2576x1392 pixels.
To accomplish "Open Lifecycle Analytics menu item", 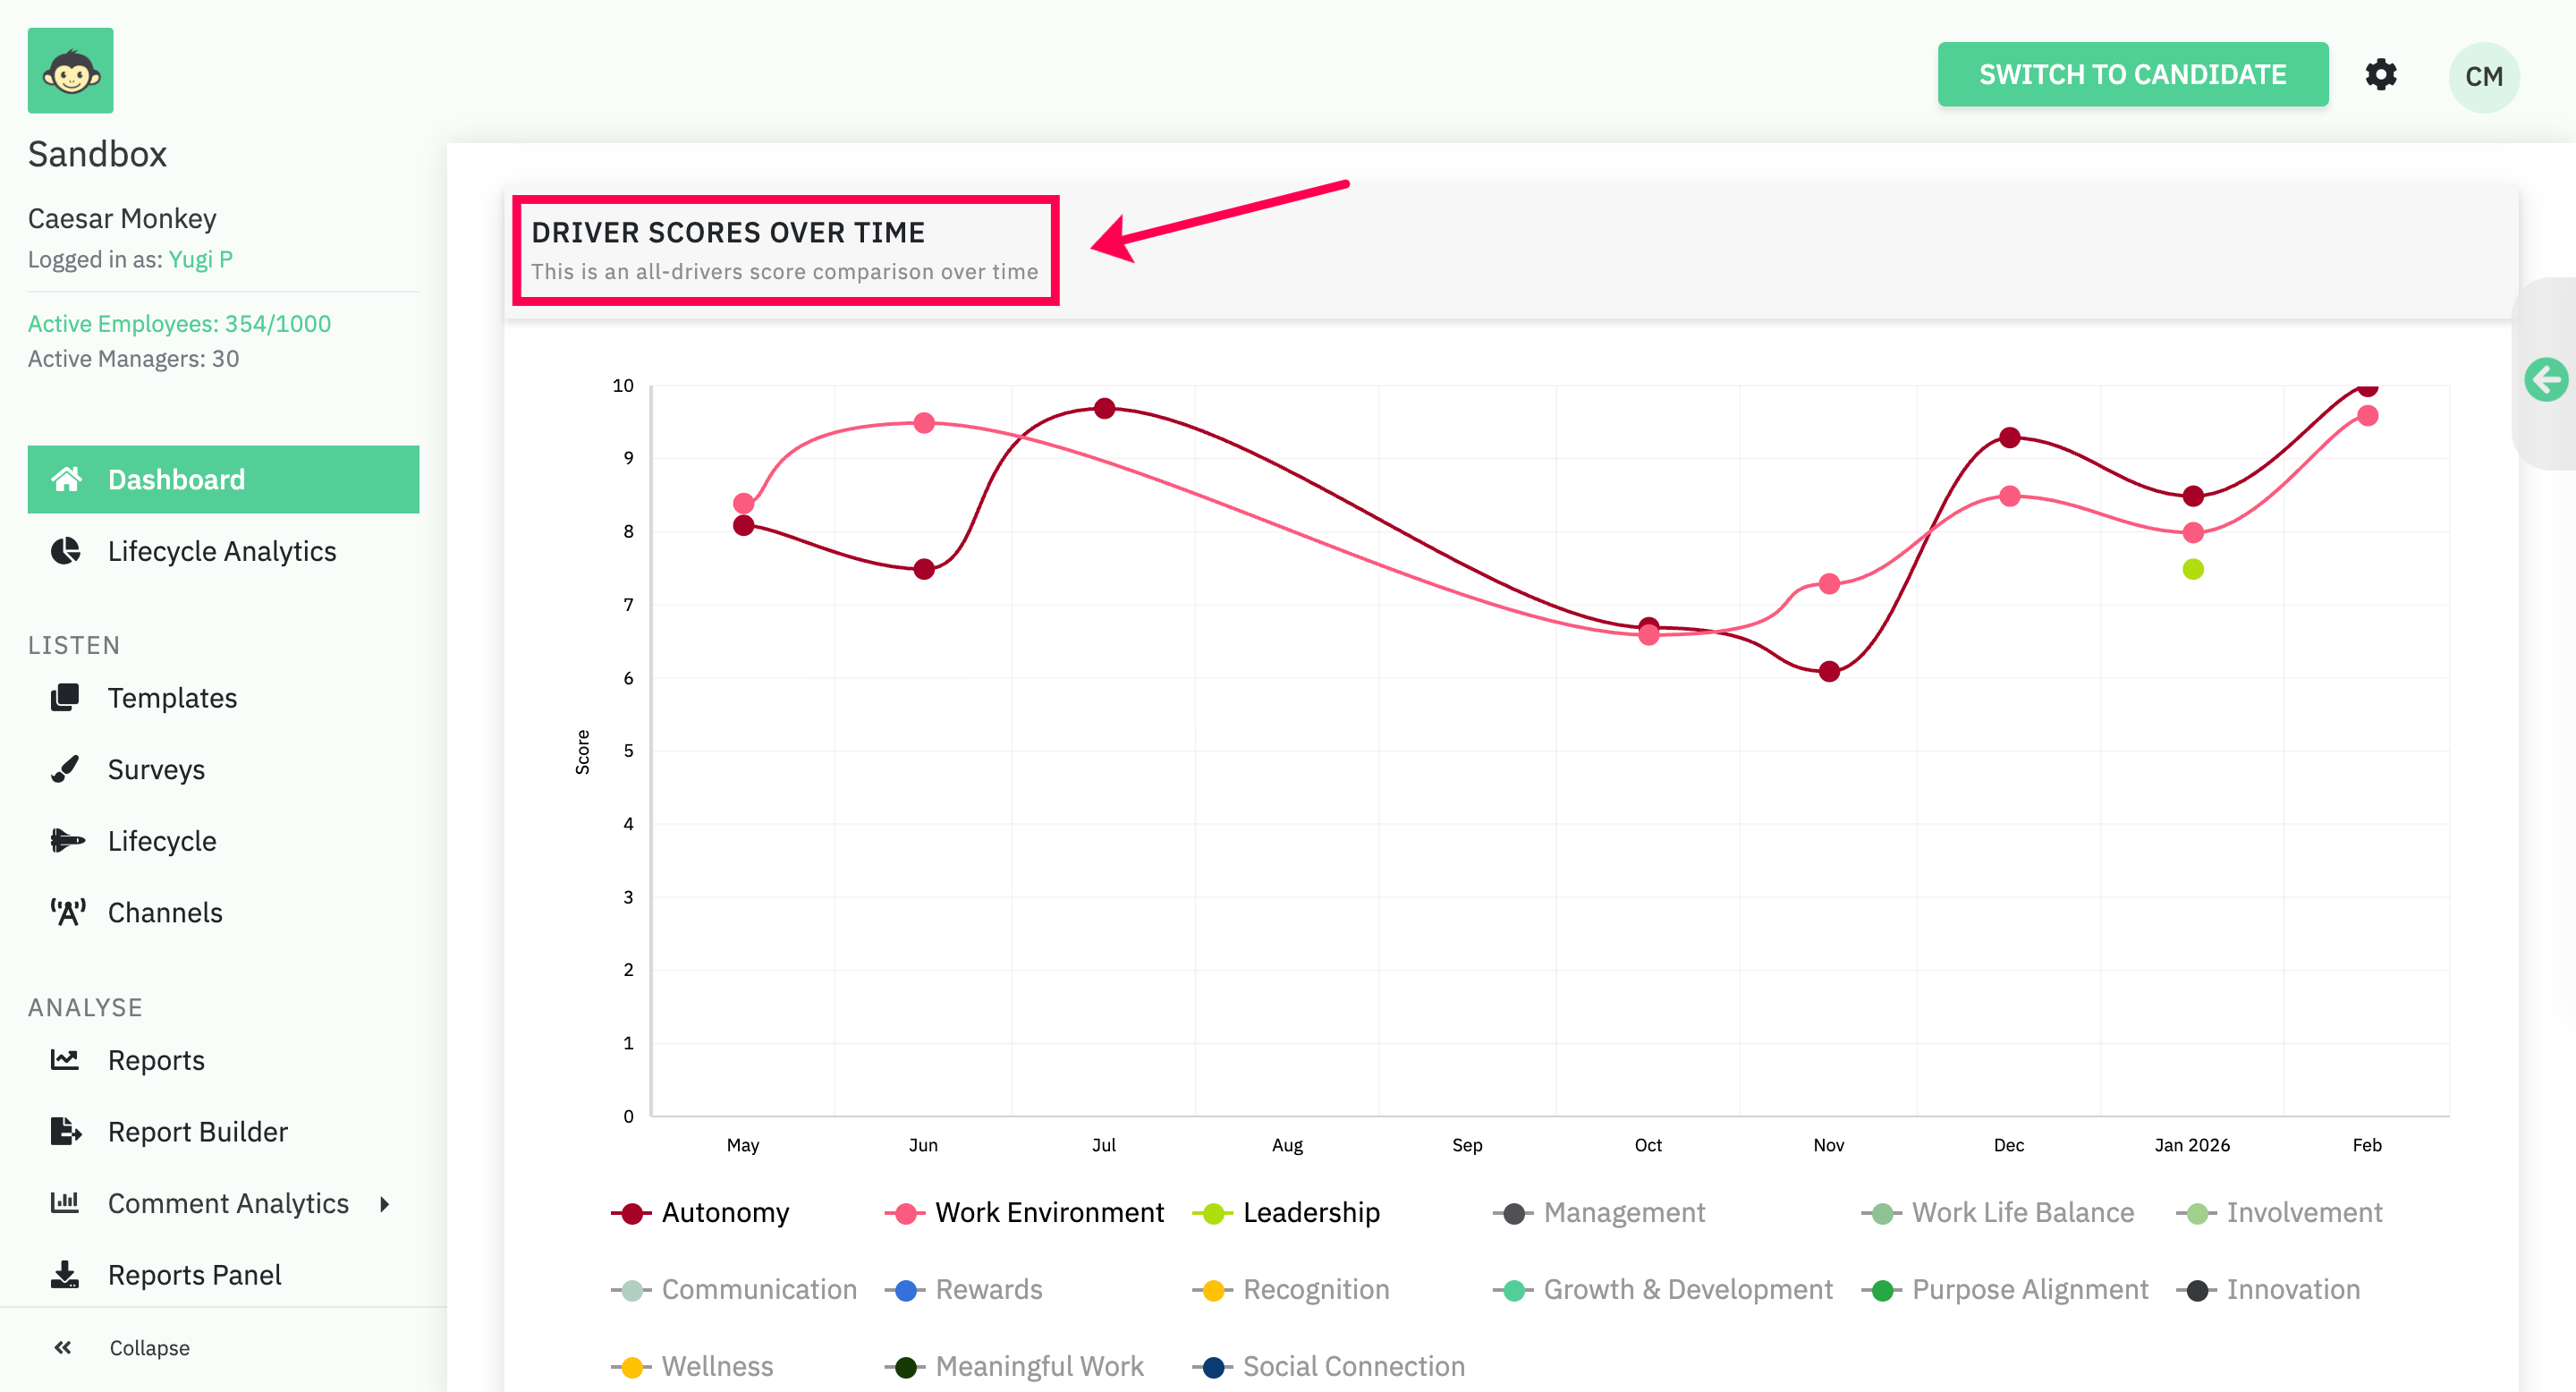I will tap(221, 551).
